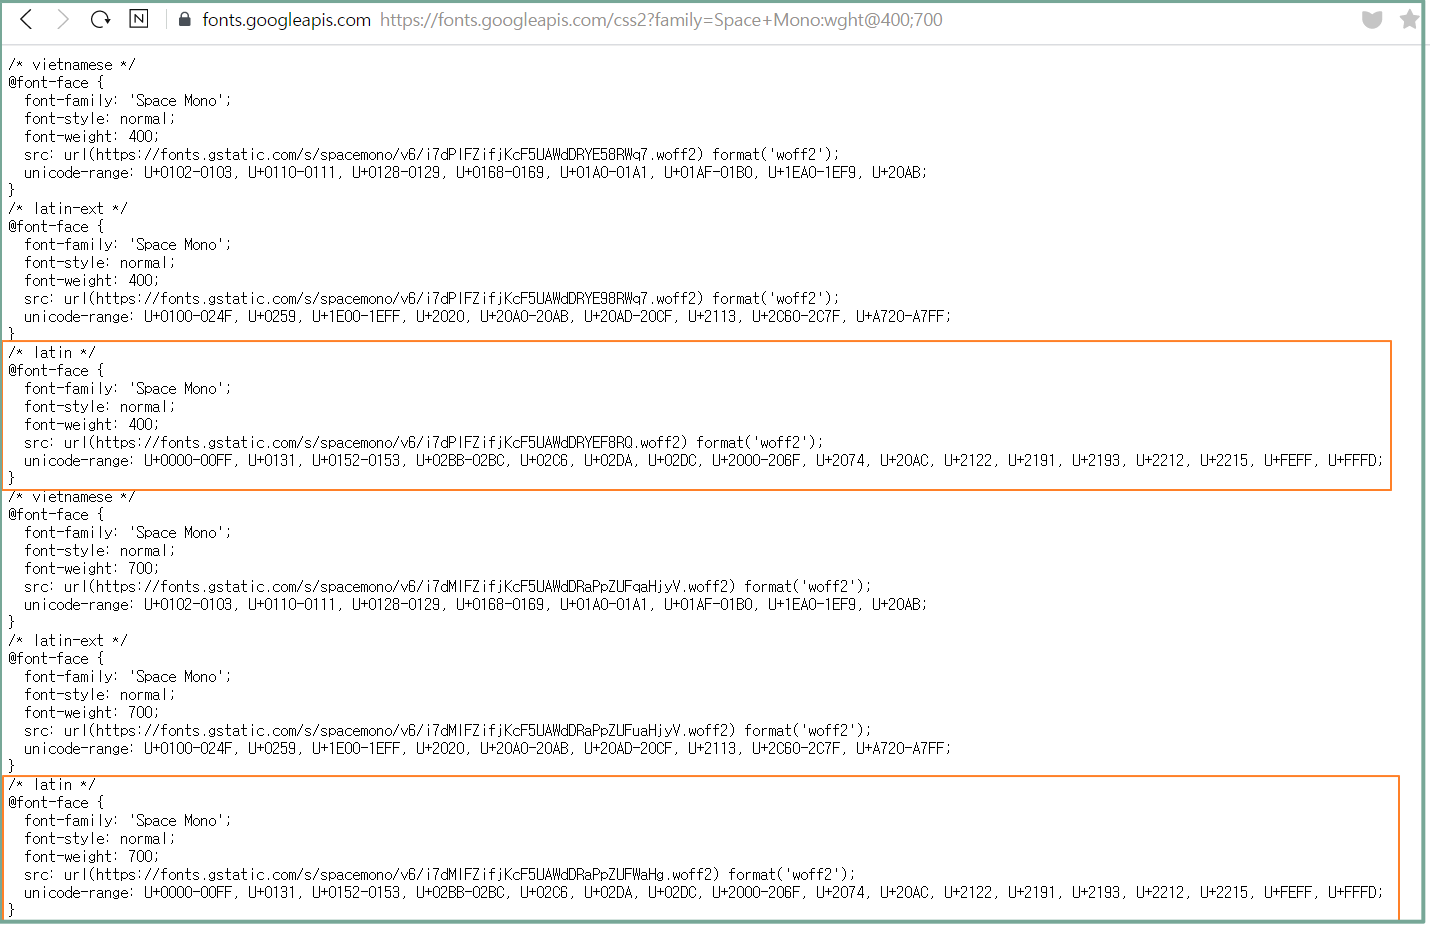Click the '/* vietnamese */' comment above the 700-weight block
The height and width of the screenshot is (925, 1430).
click(72, 497)
